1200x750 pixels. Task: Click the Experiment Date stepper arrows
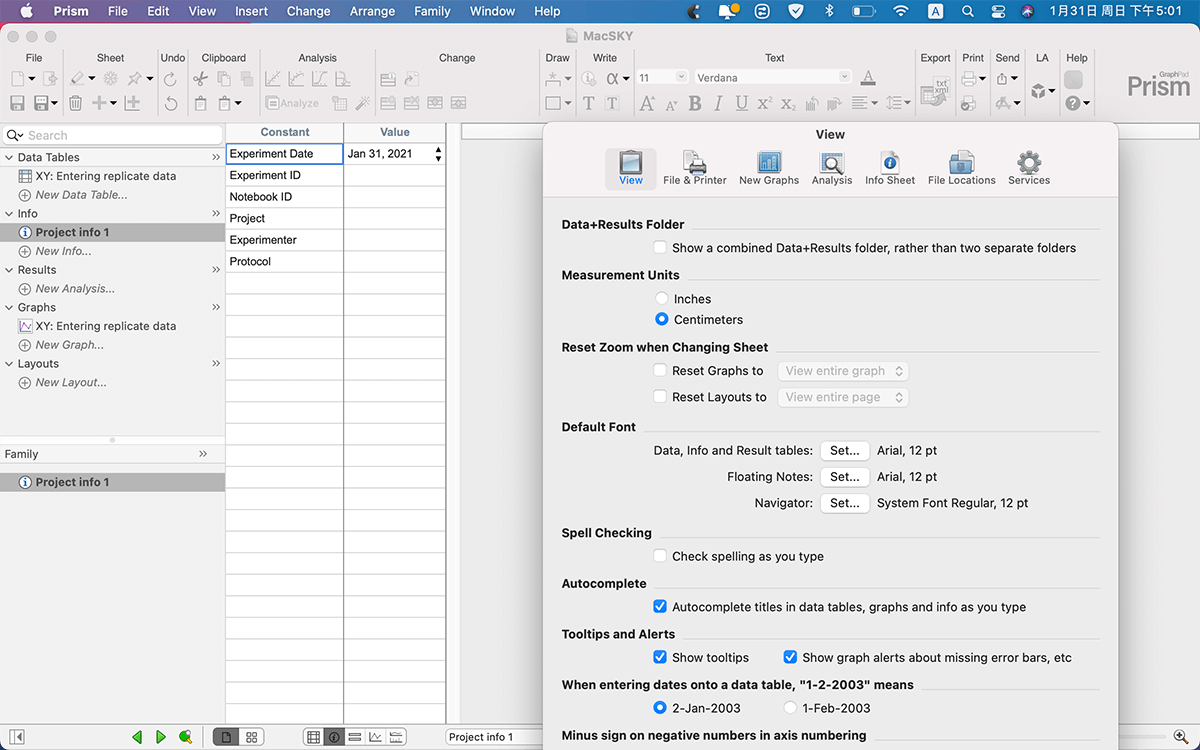point(438,154)
